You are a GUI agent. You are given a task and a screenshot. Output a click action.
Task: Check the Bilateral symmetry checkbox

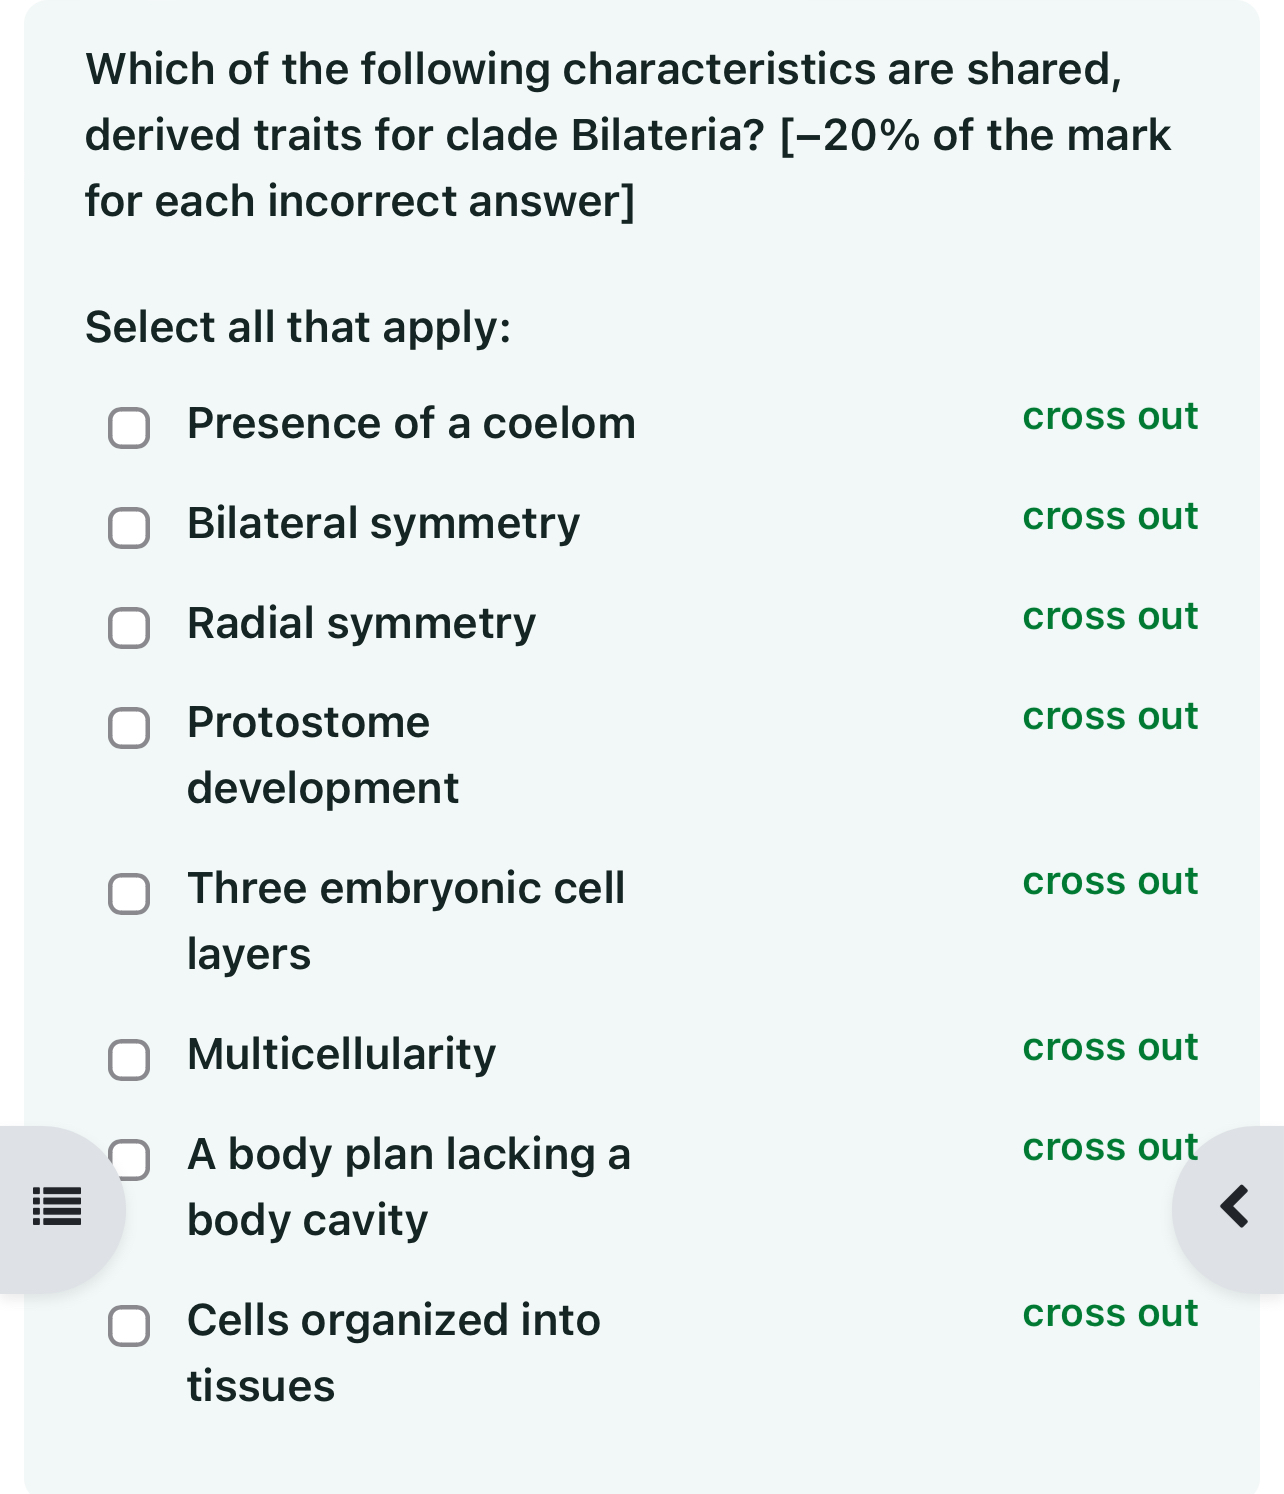(x=128, y=528)
